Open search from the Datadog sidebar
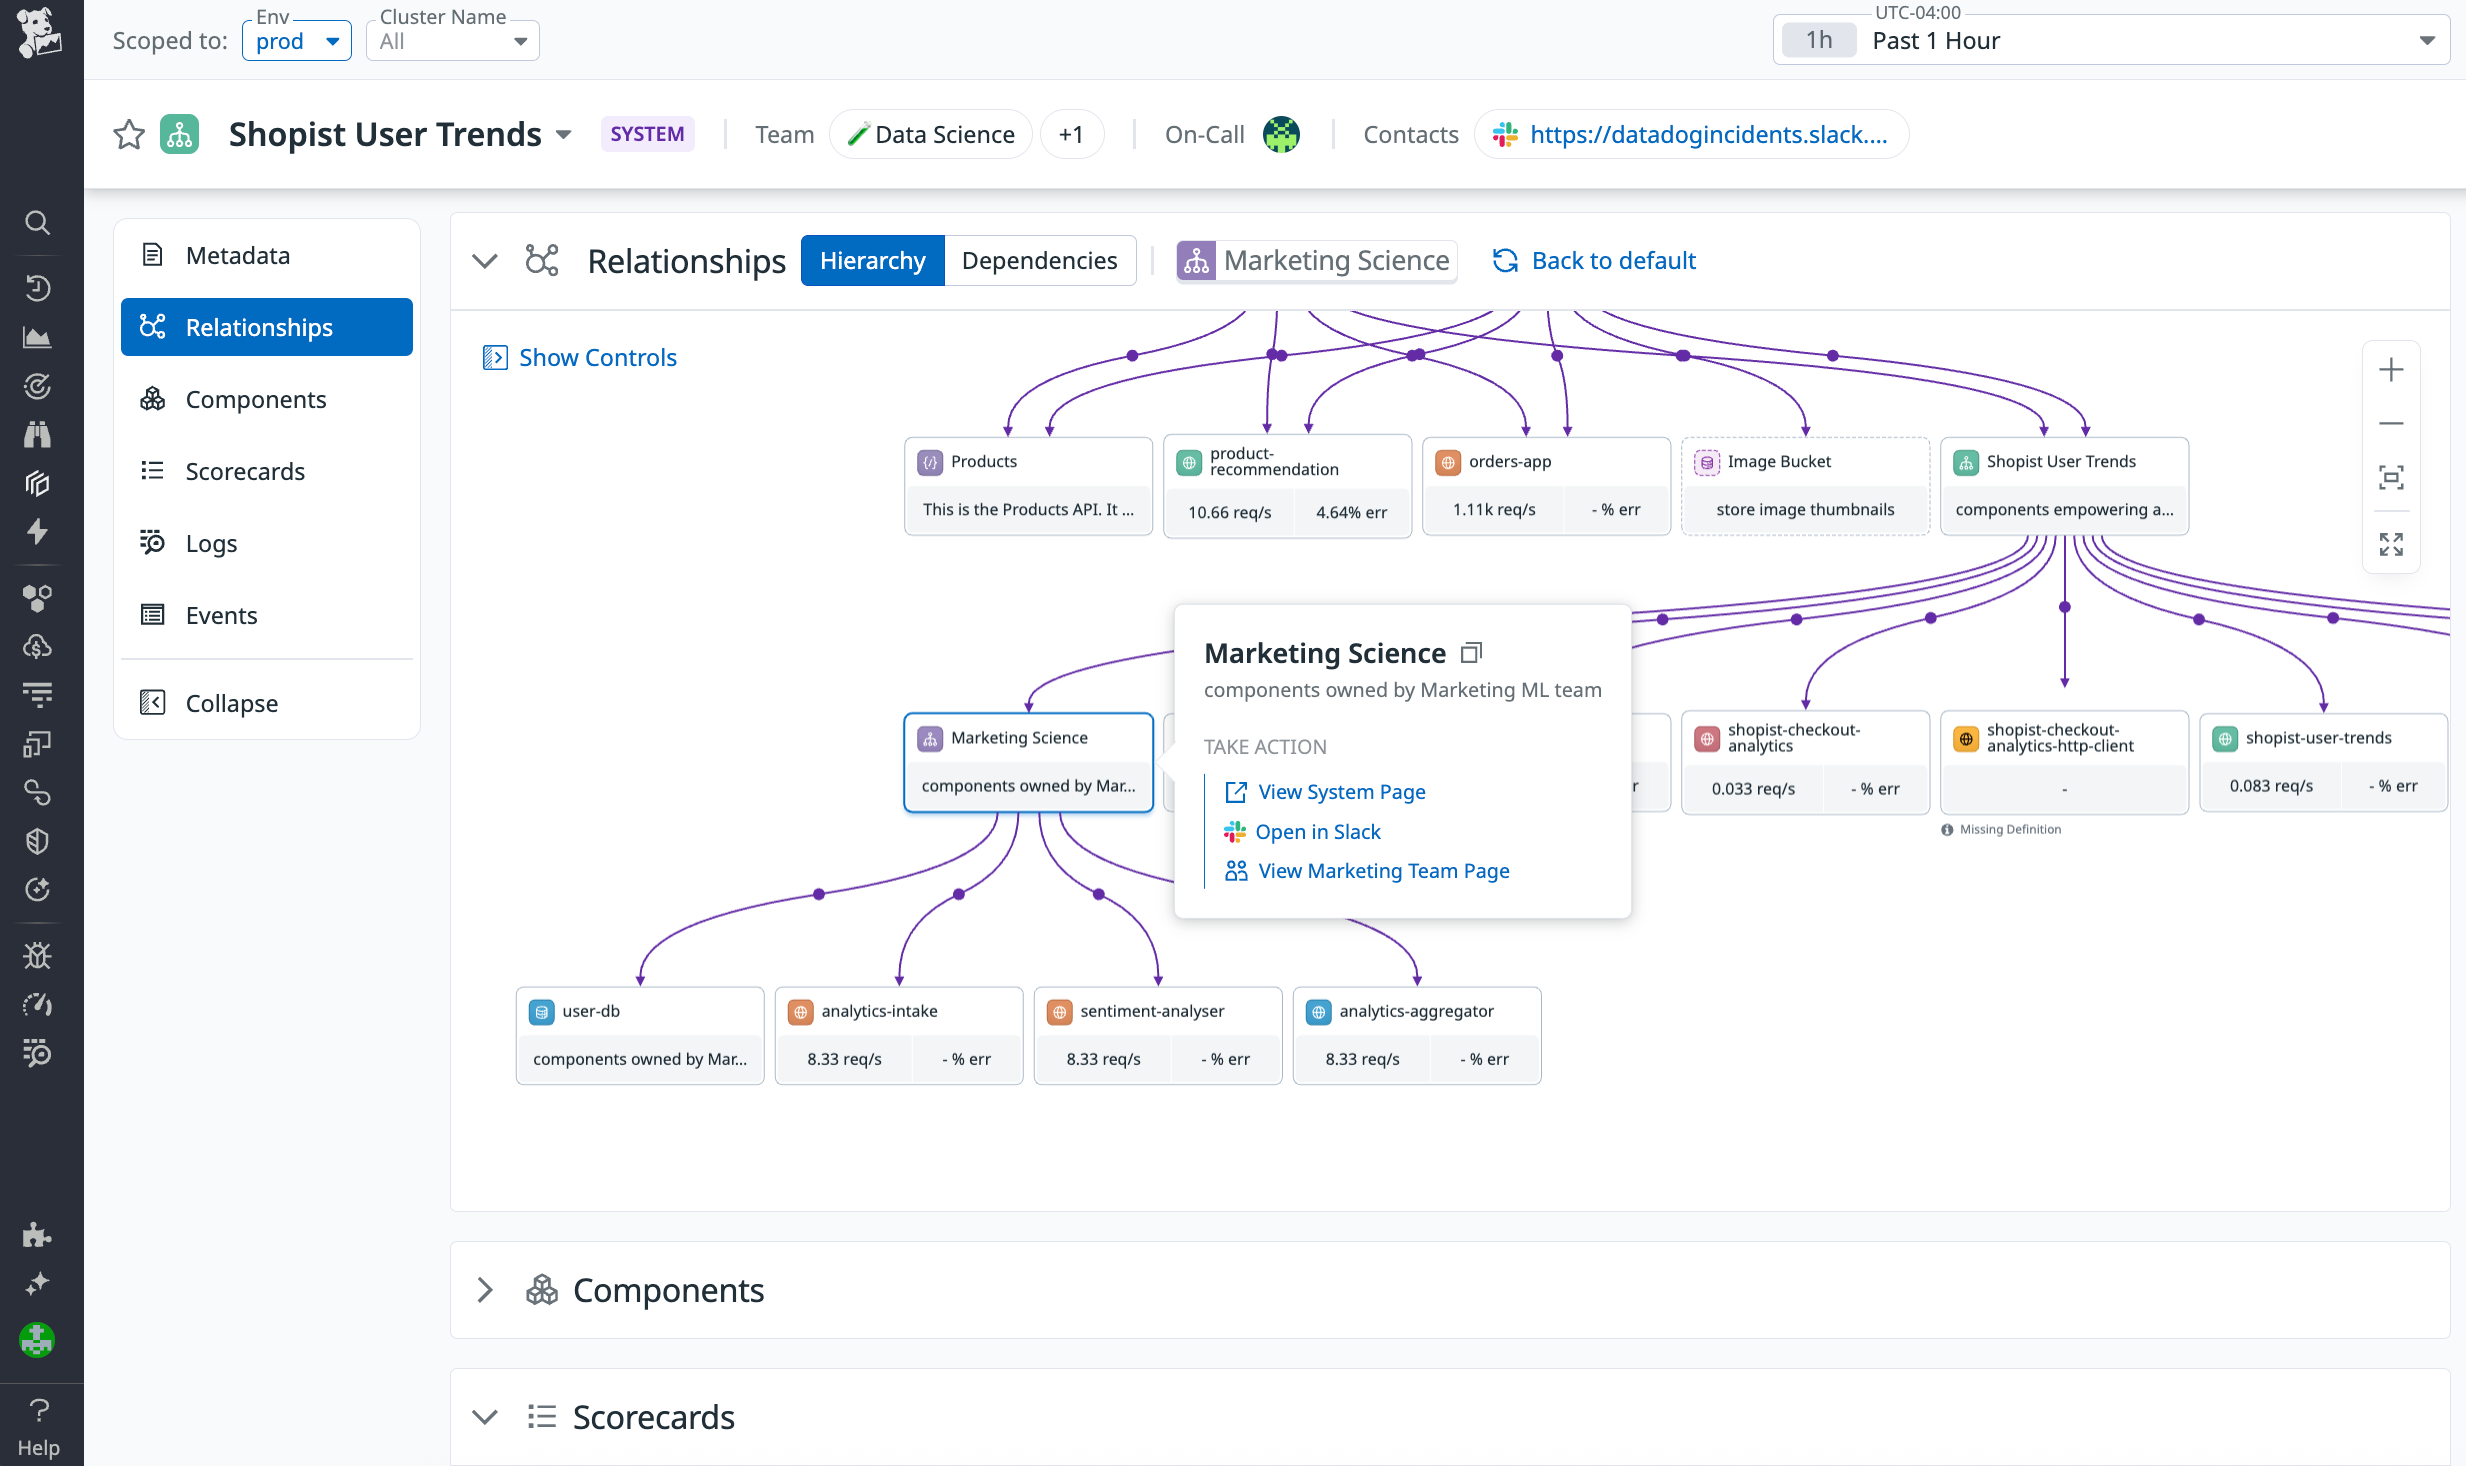Screen dimensions: 2466x1466 (37, 222)
